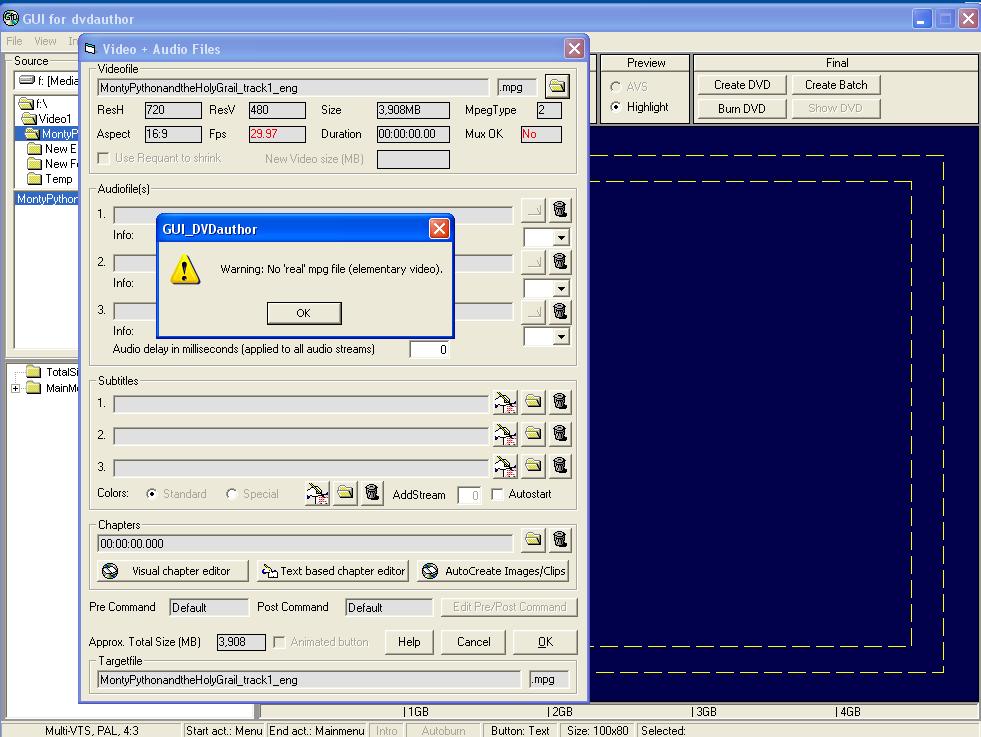Viewport: 981px width, 737px height.
Task: Expand the MainMenu tree node
Action: [16, 389]
